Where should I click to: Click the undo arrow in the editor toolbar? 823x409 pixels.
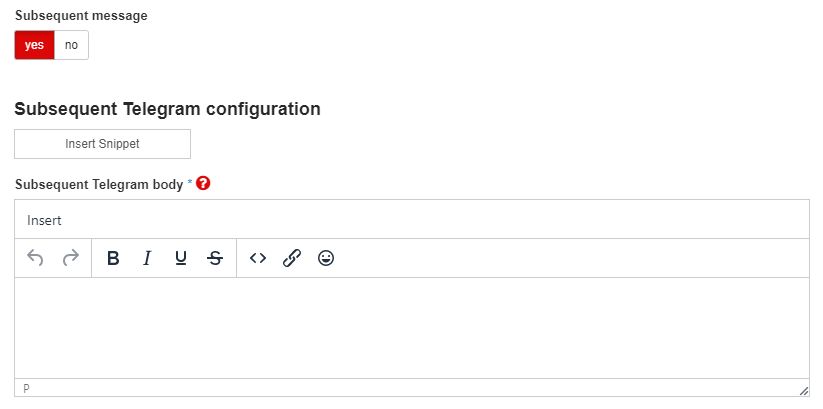coord(36,258)
